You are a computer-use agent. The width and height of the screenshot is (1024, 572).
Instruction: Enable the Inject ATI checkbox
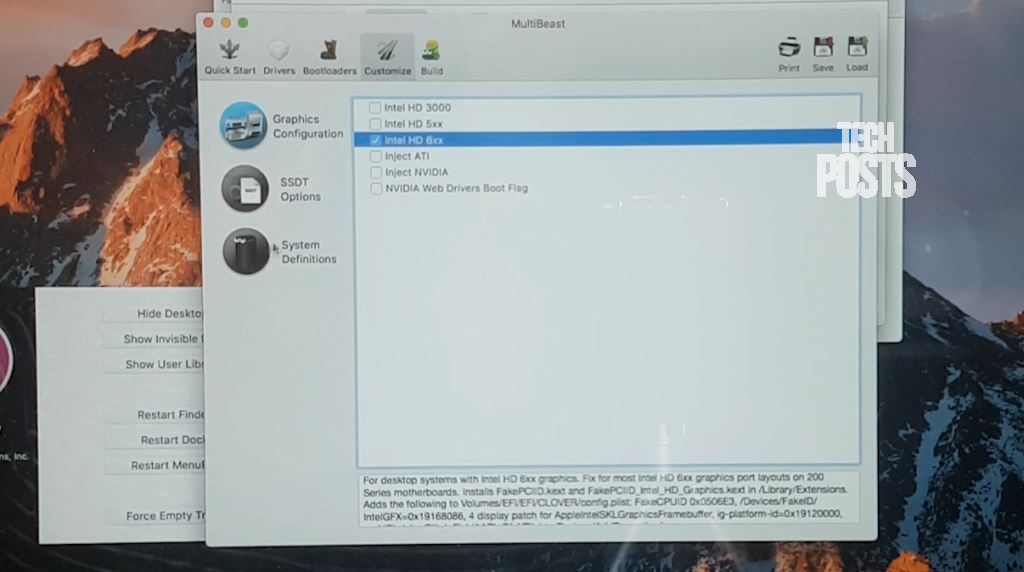coord(376,156)
